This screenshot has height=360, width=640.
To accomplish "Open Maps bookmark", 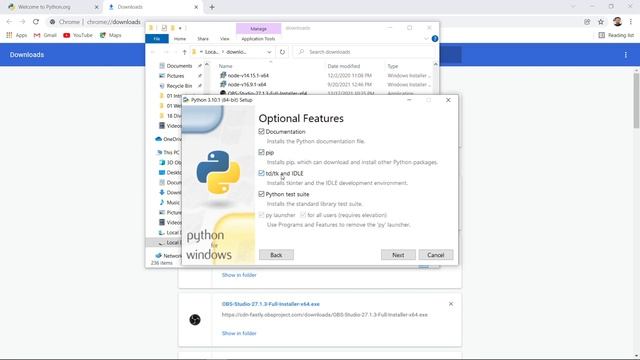I will click(x=111, y=35).
